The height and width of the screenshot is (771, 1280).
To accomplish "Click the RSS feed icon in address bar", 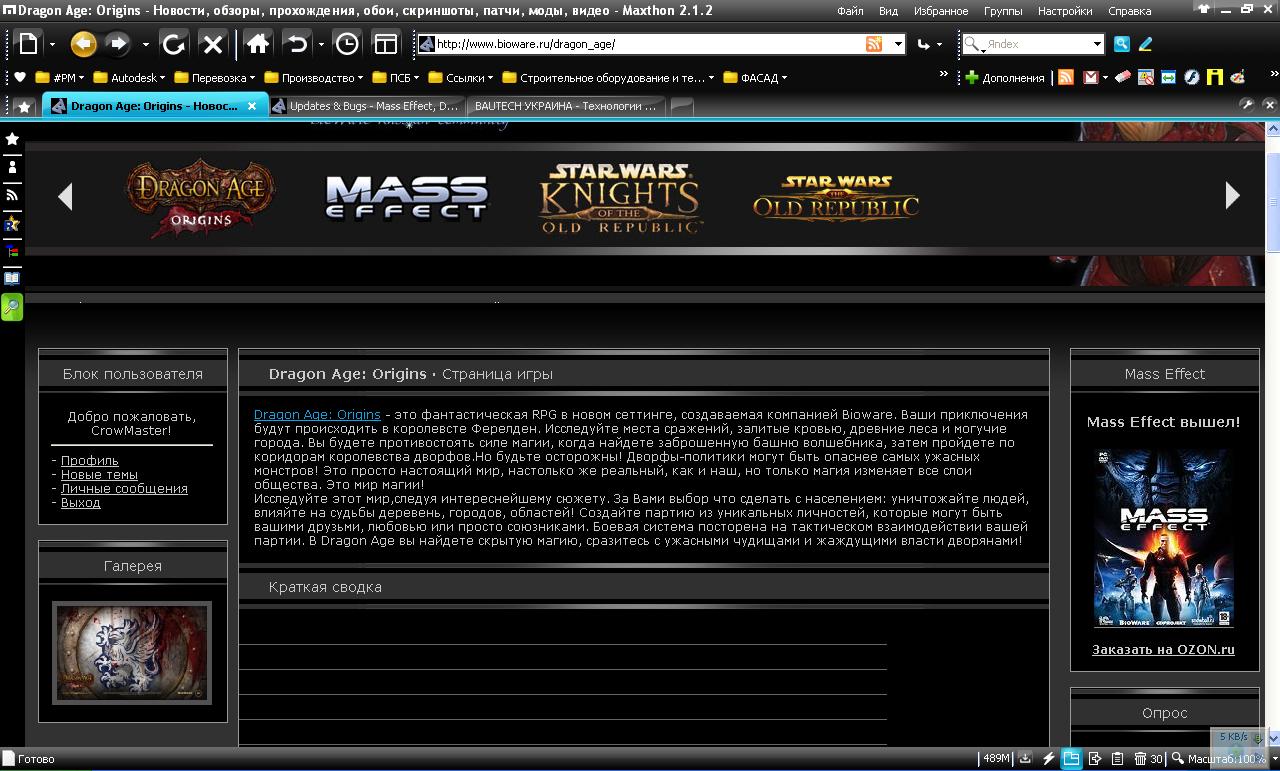I will (874, 44).
